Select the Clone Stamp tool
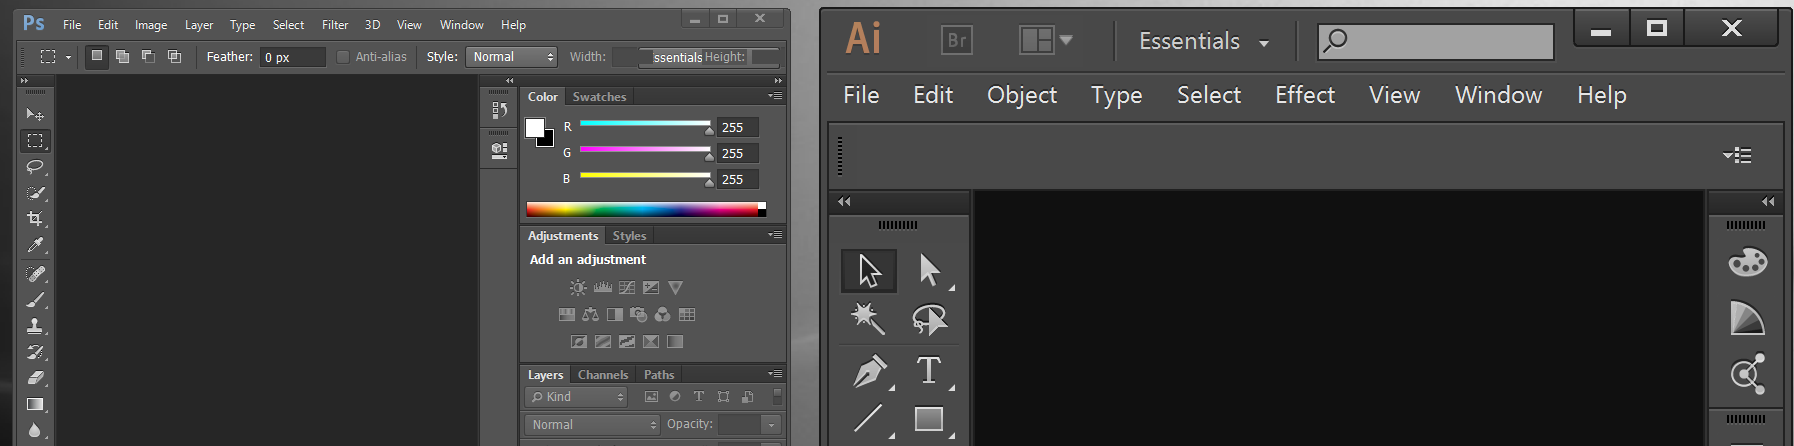 click(x=35, y=326)
